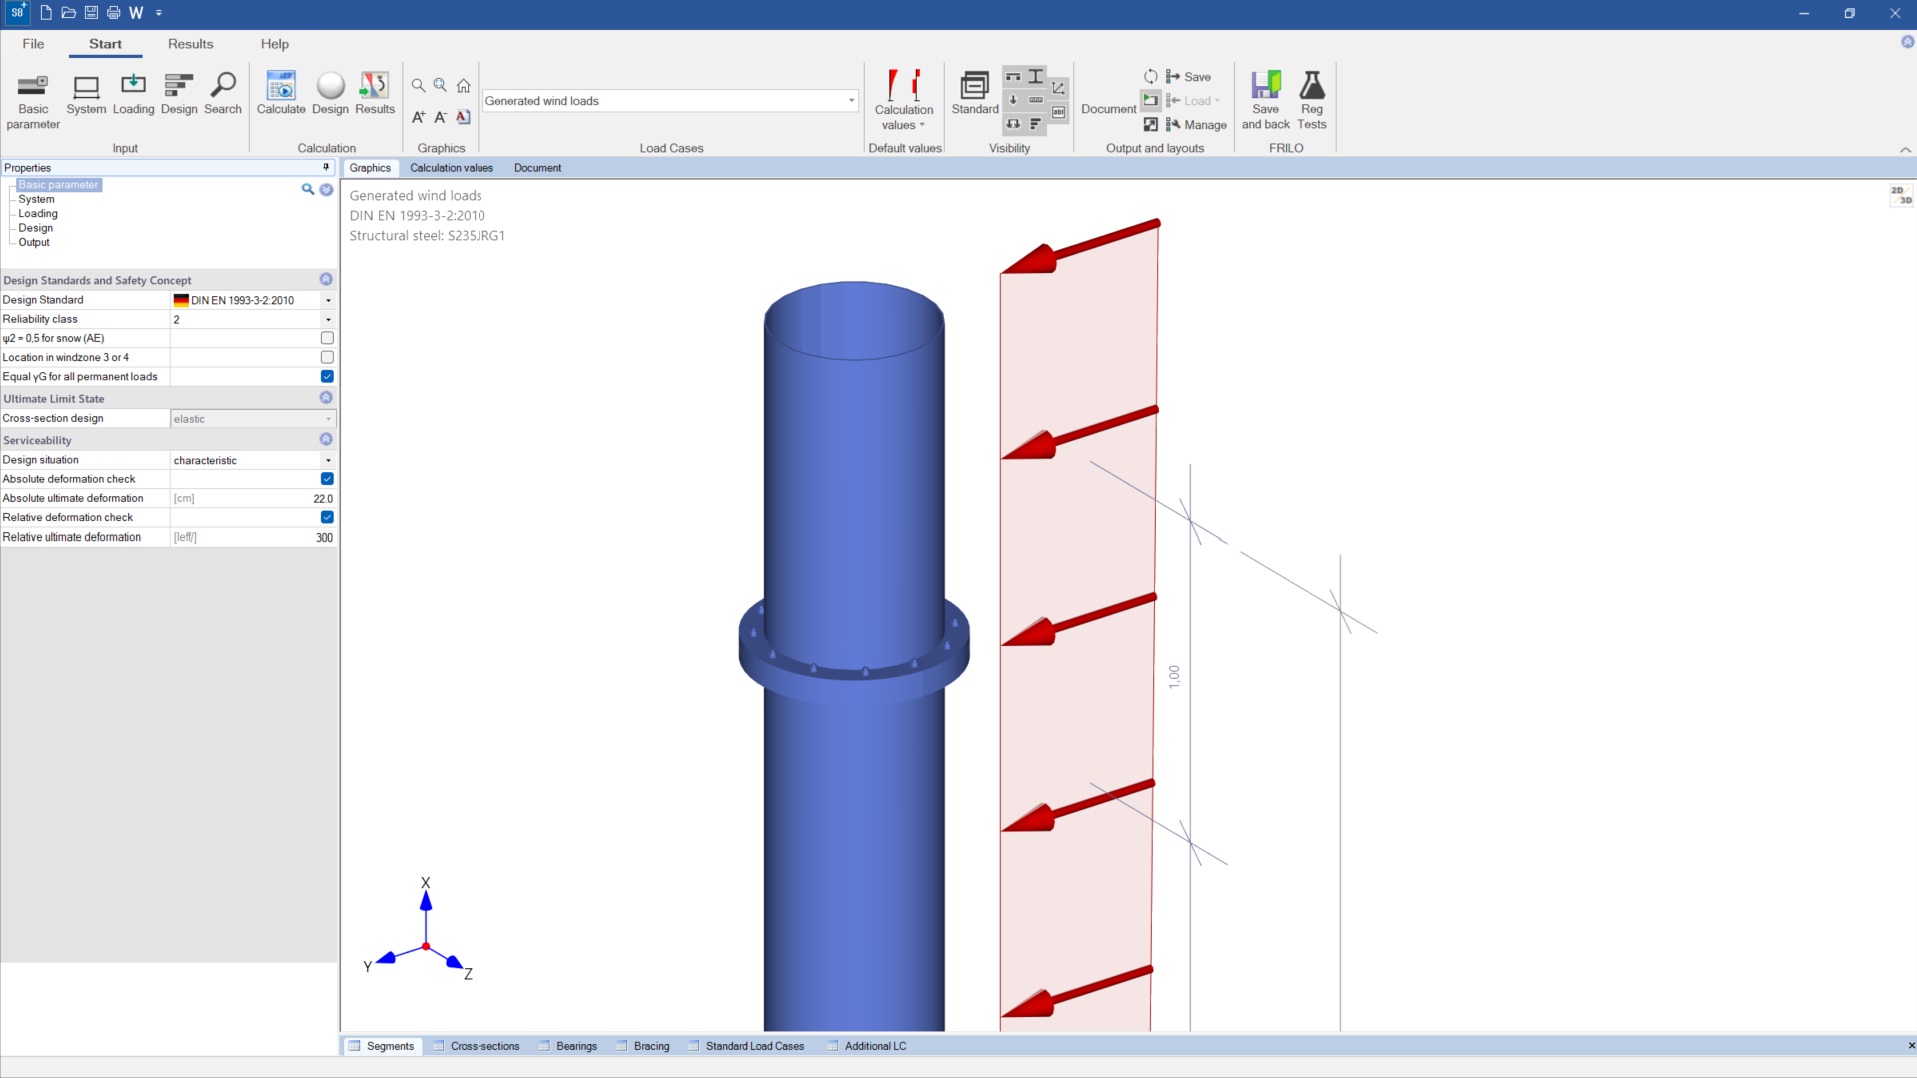Click the expand window layout icon
Viewport: 1917px width, 1078px height.
pos(1150,125)
